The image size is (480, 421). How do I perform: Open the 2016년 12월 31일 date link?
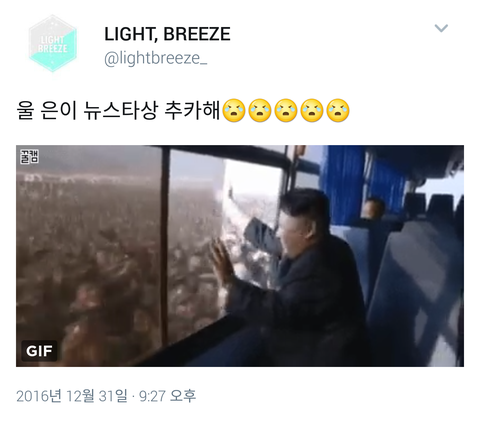pos(72,396)
